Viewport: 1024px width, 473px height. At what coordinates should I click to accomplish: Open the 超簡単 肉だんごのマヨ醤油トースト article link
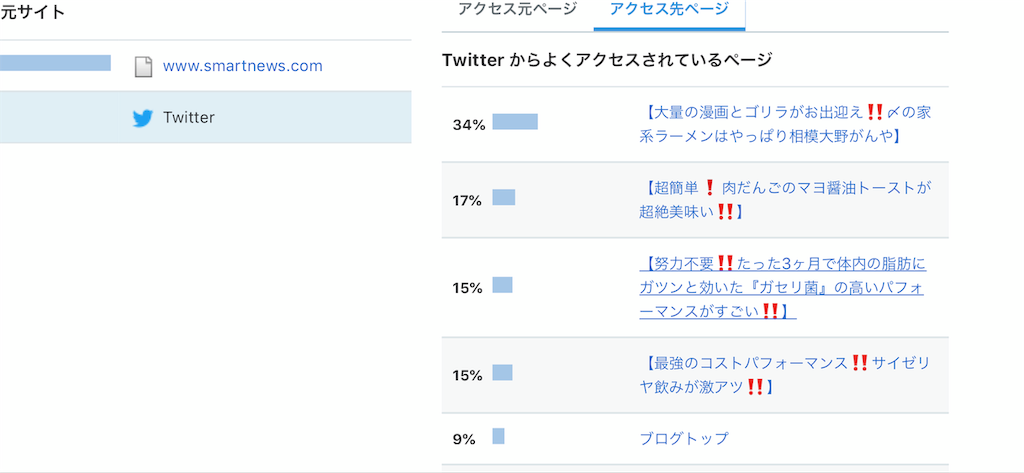coord(785,200)
